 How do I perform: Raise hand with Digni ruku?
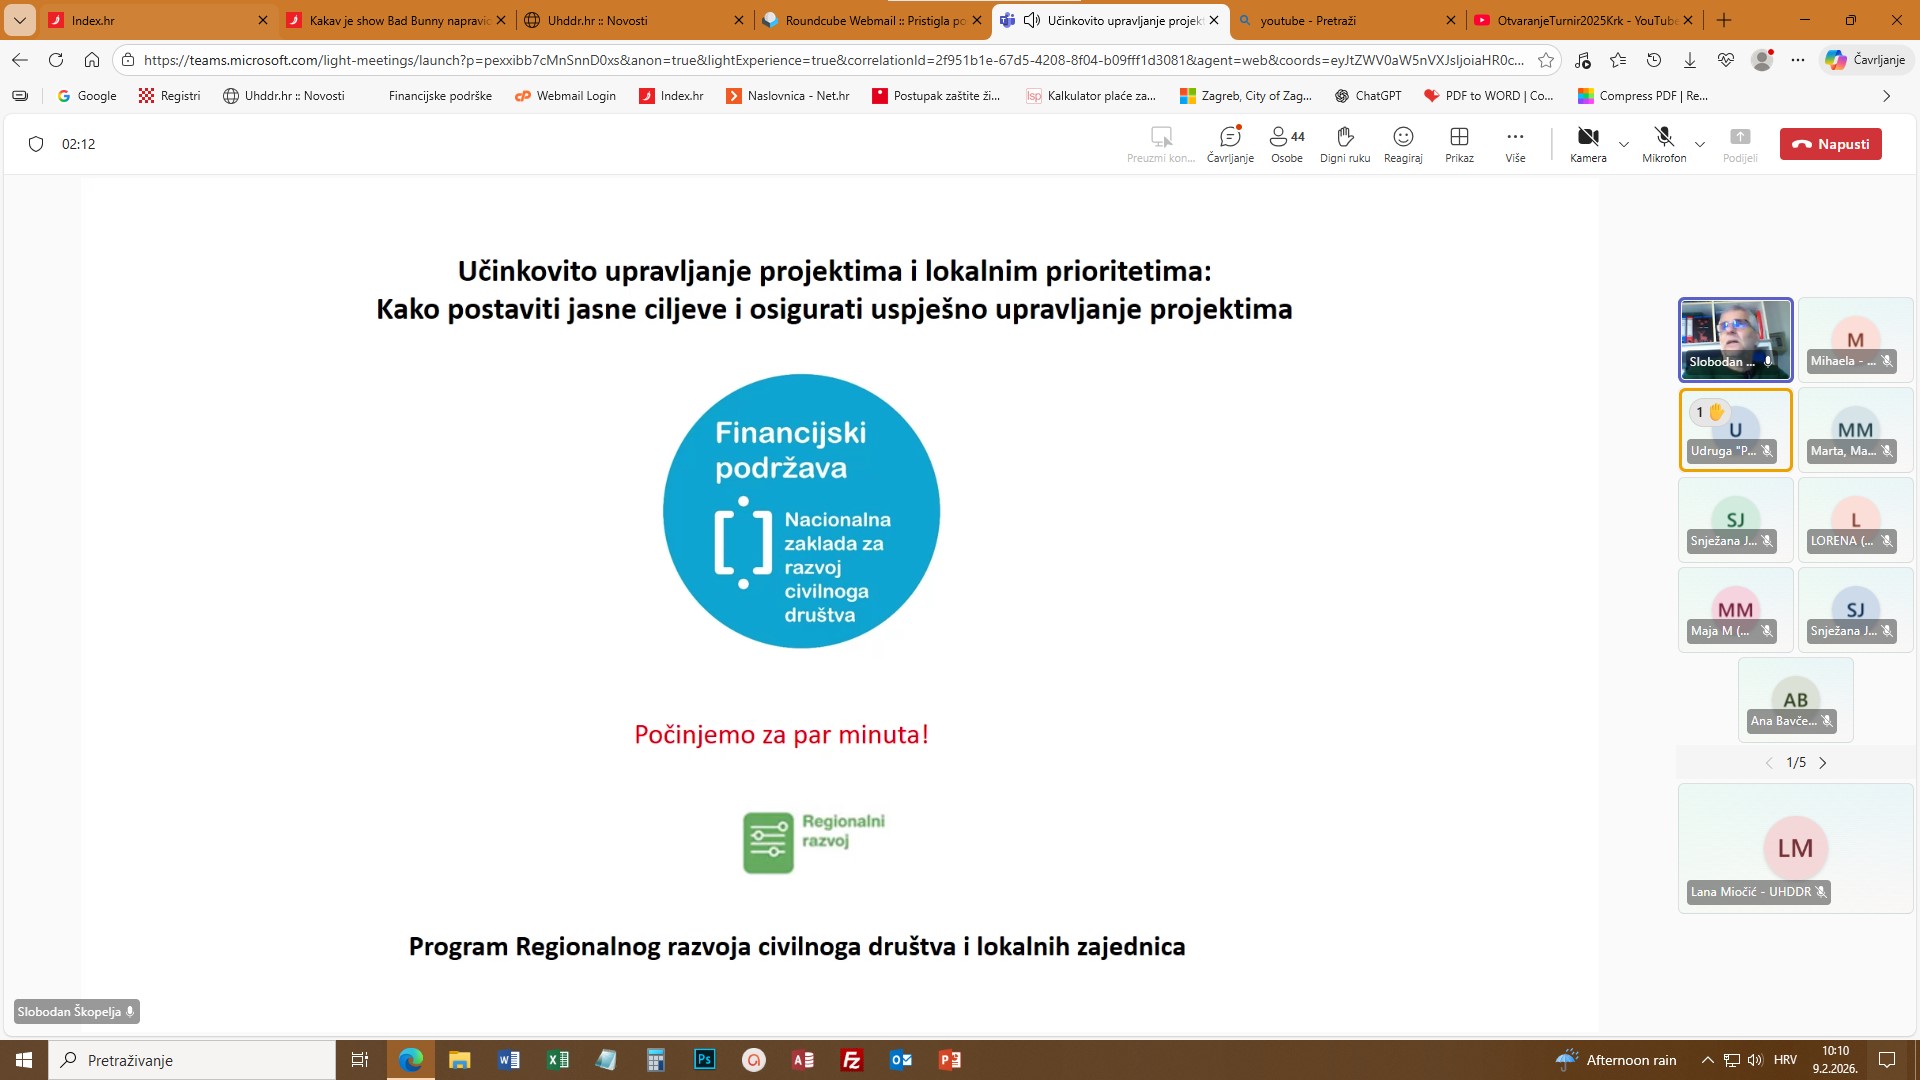tap(1344, 143)
